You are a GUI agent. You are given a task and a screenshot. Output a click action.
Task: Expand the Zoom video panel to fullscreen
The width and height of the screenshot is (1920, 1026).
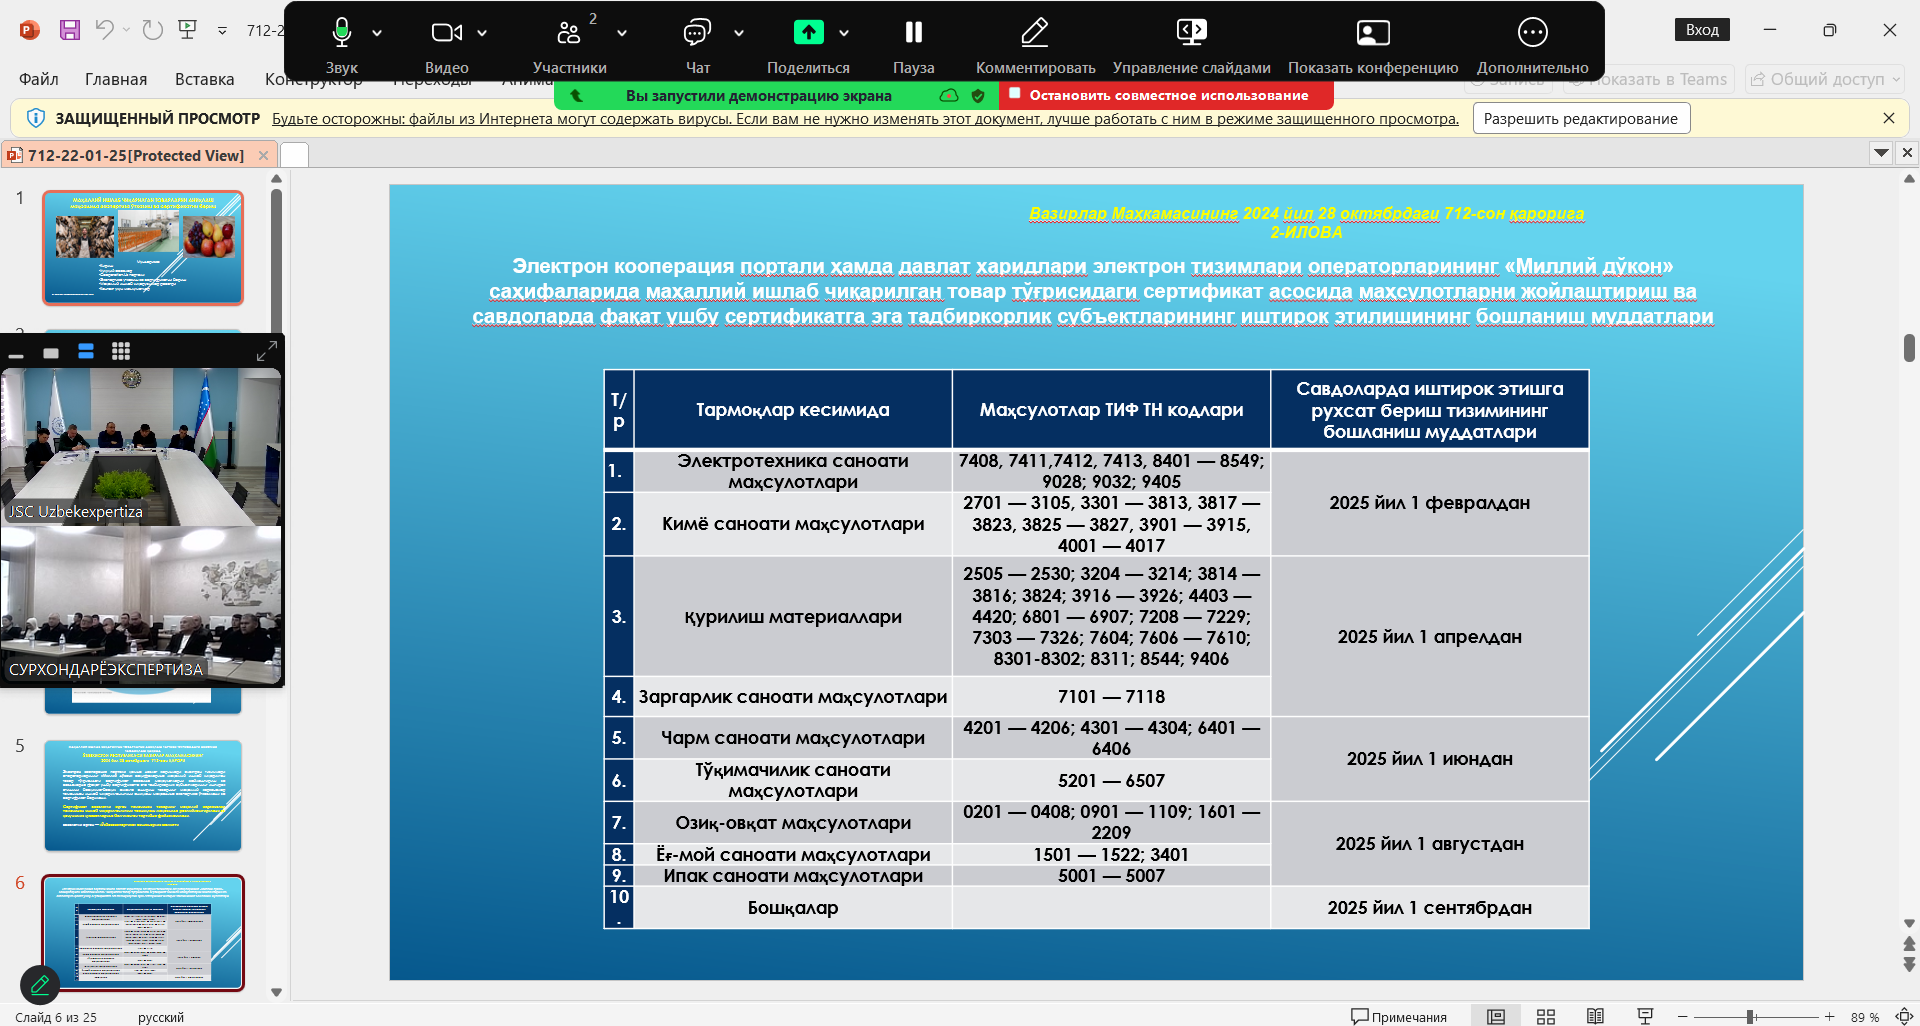click(x=266, y=351)
